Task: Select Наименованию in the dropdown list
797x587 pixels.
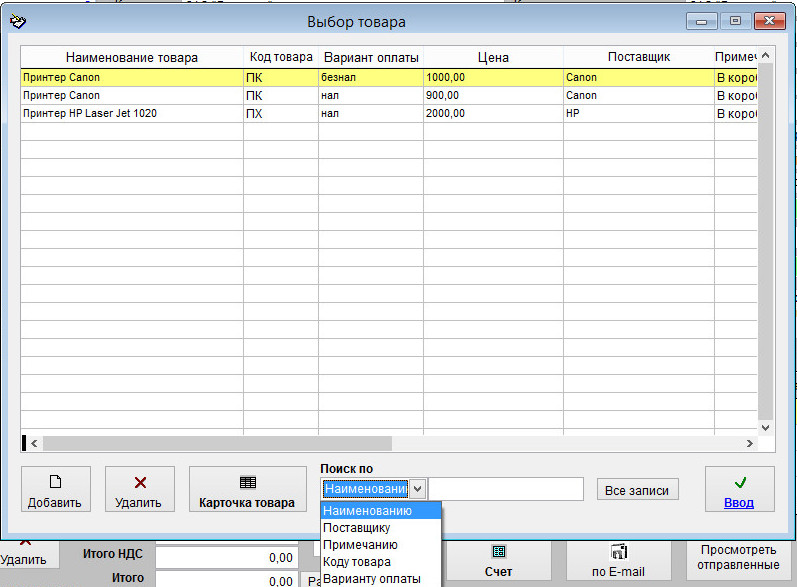Action: pos(381,511)
